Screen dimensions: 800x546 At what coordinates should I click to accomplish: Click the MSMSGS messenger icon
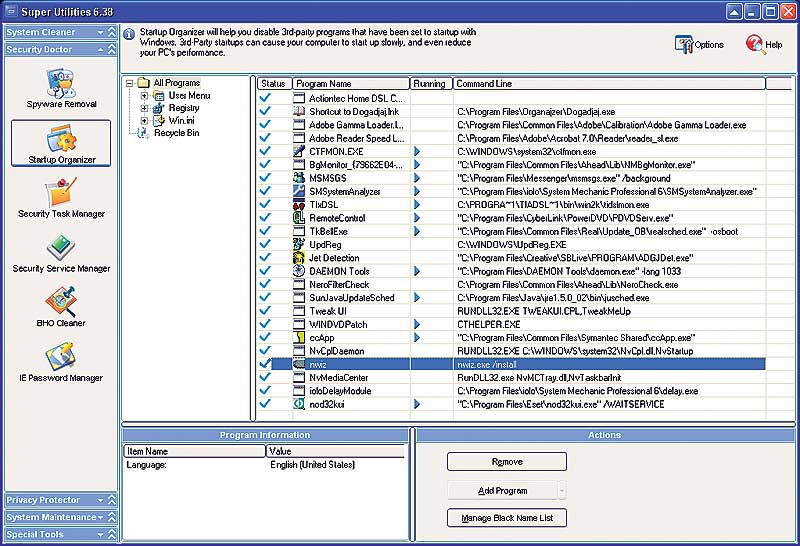[x=299, y=178]
